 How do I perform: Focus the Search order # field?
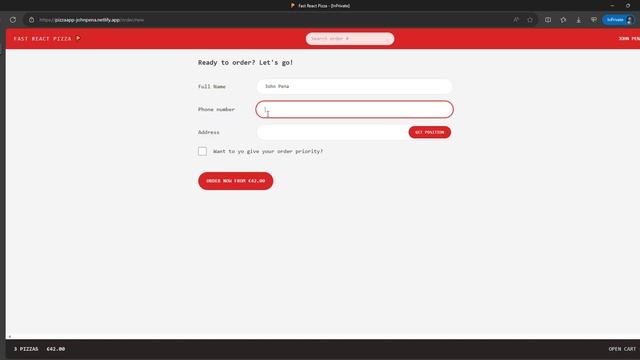(x=350, y=38)
